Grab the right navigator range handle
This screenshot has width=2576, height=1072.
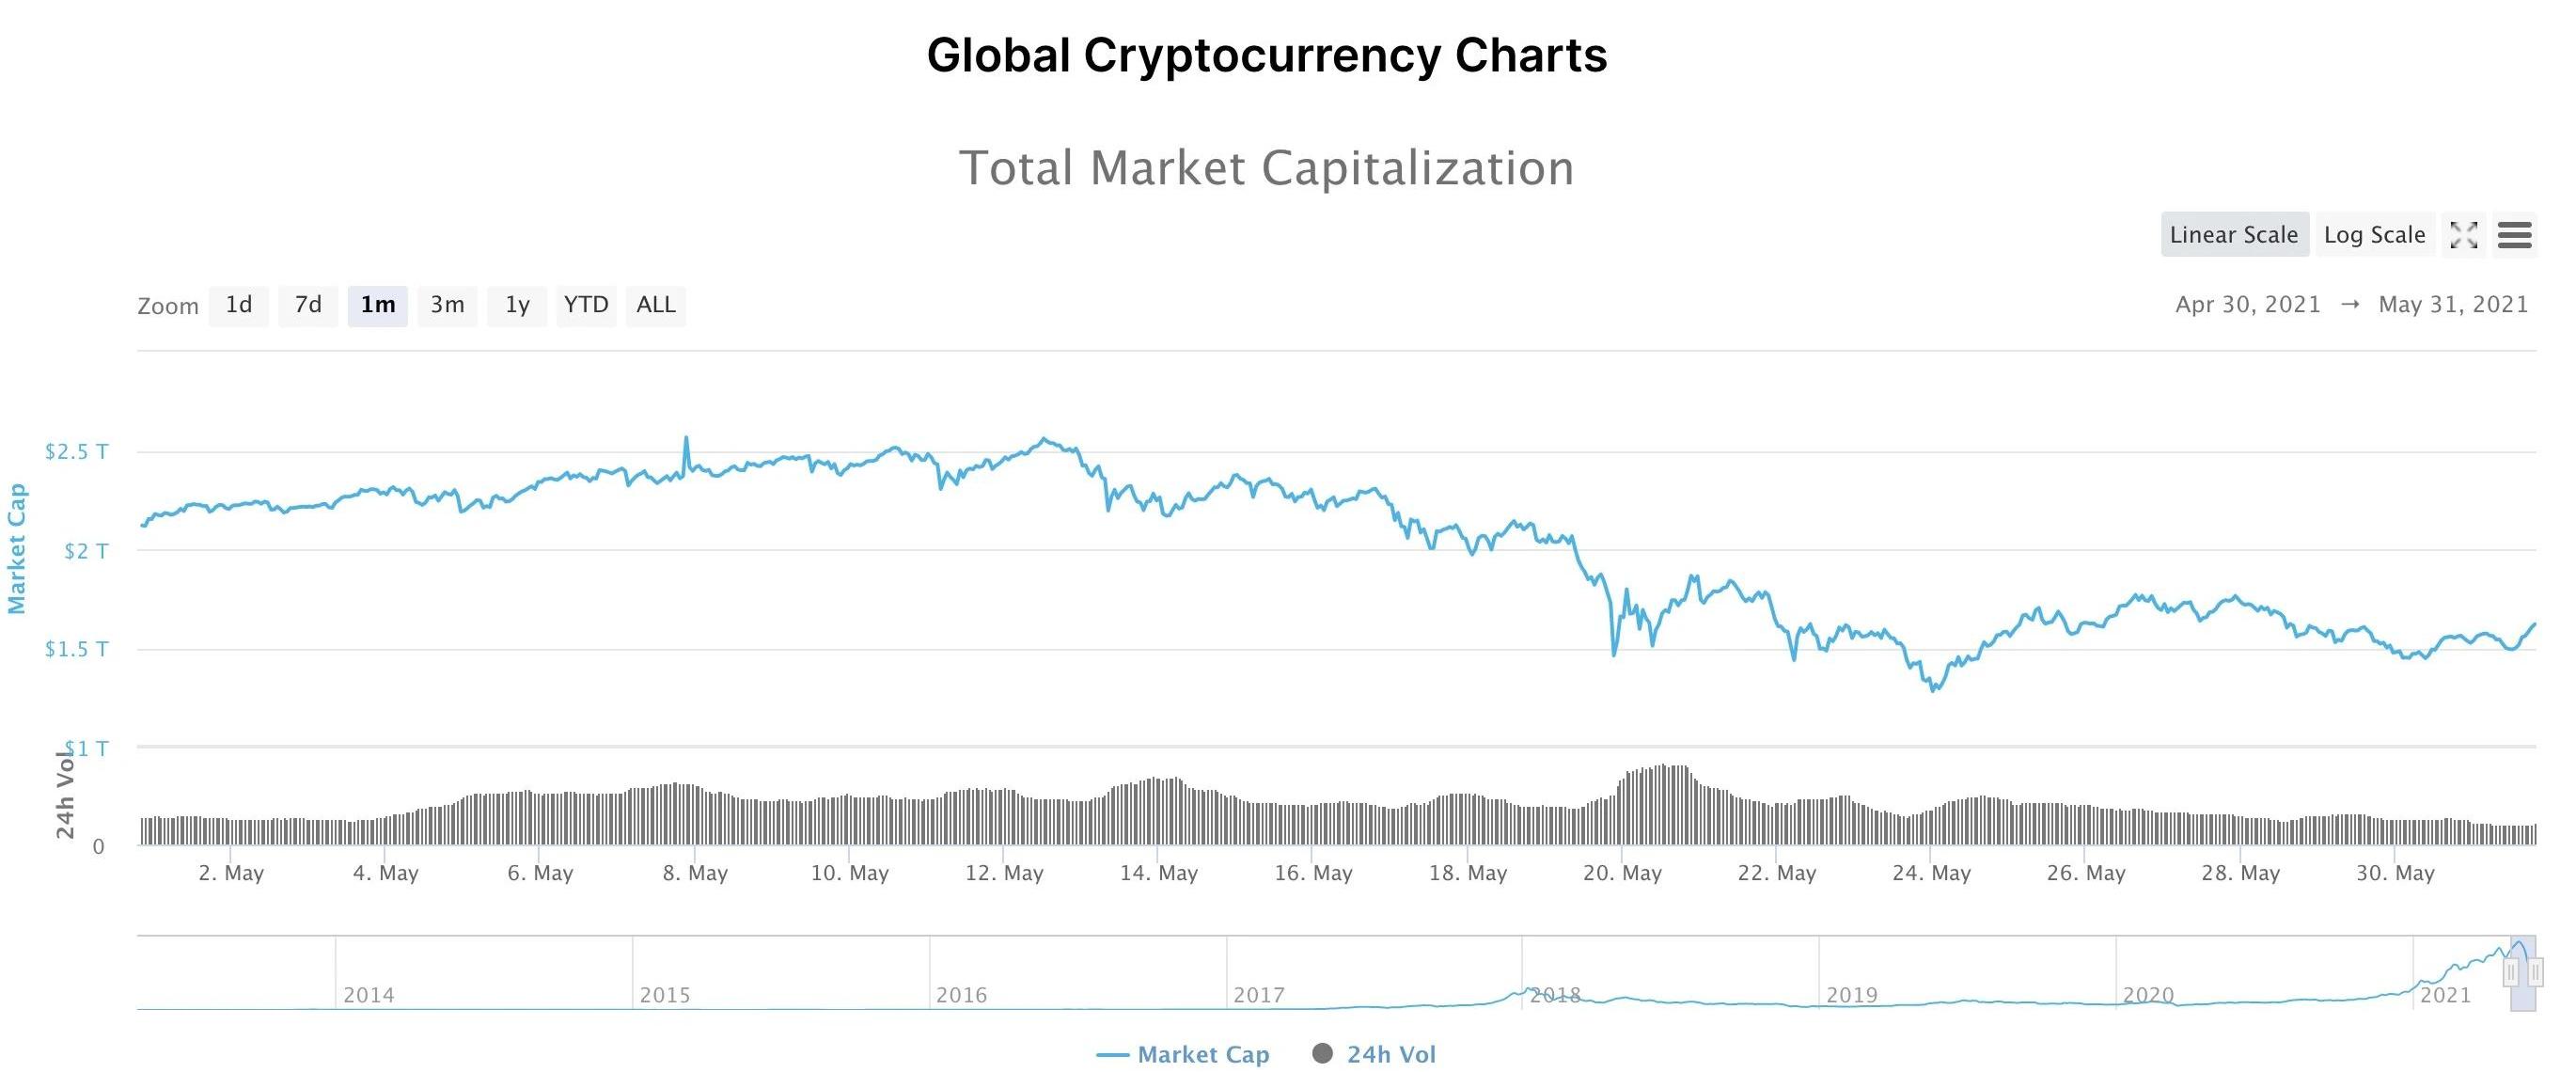(2536, 972)
